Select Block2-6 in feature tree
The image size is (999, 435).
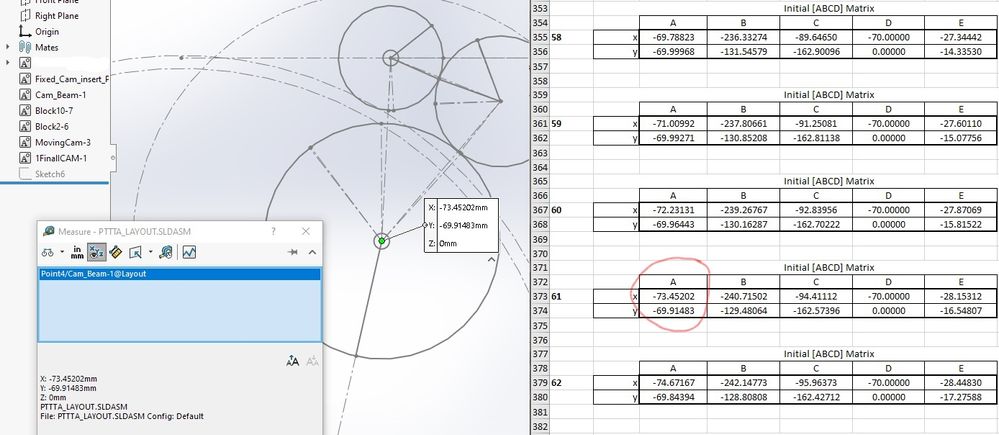pyautogui.click(x=52, y=127)
